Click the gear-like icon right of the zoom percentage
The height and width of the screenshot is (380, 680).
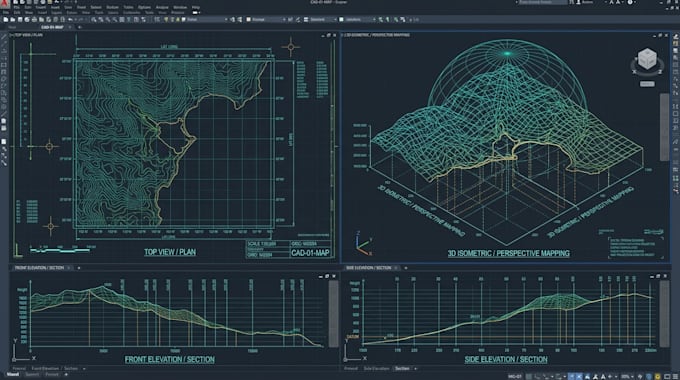640,376
